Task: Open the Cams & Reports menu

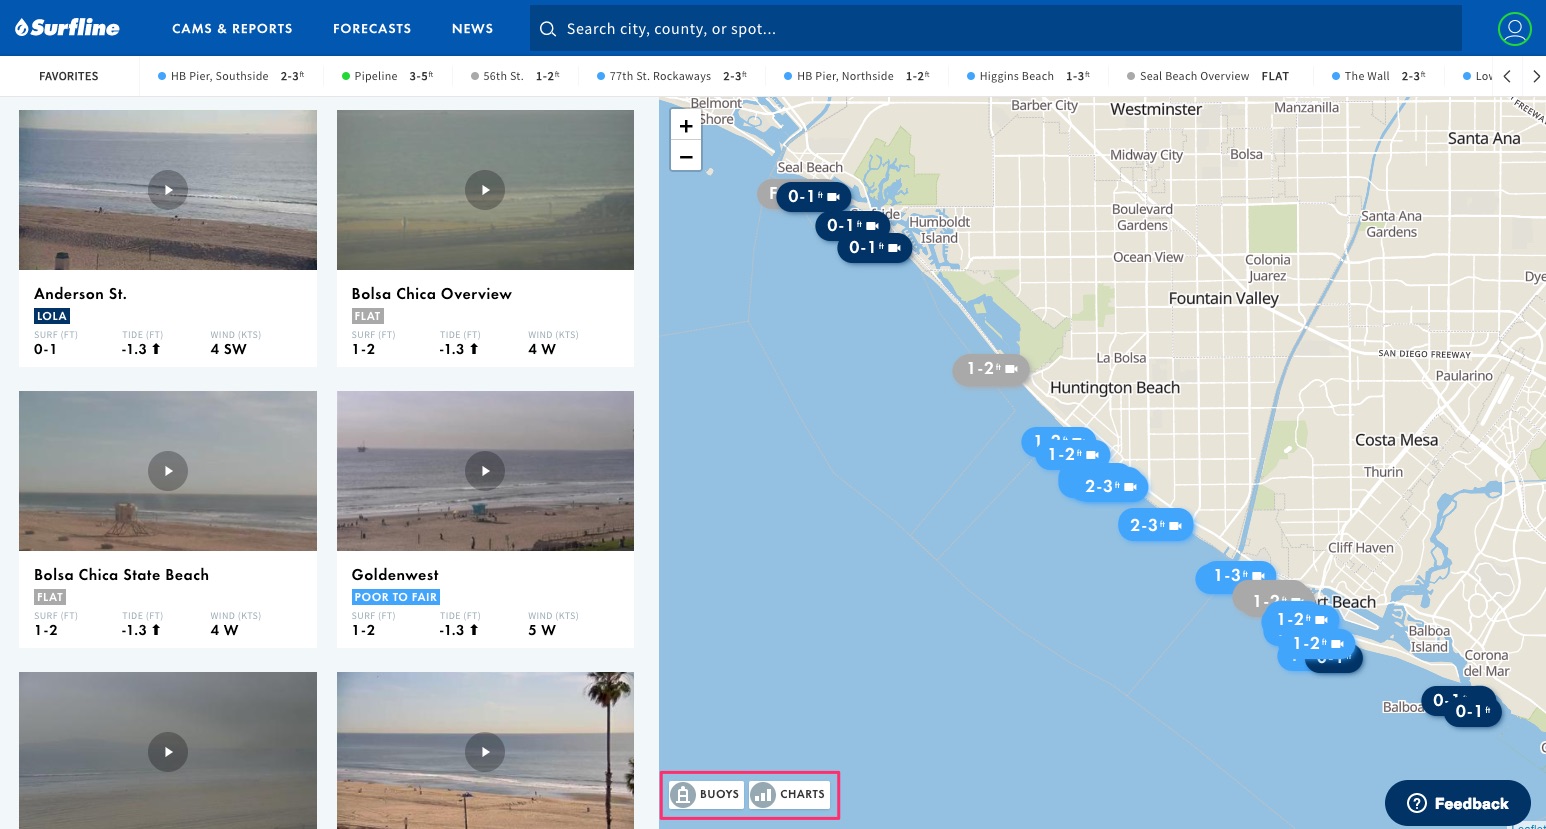Action: [232, 29]
